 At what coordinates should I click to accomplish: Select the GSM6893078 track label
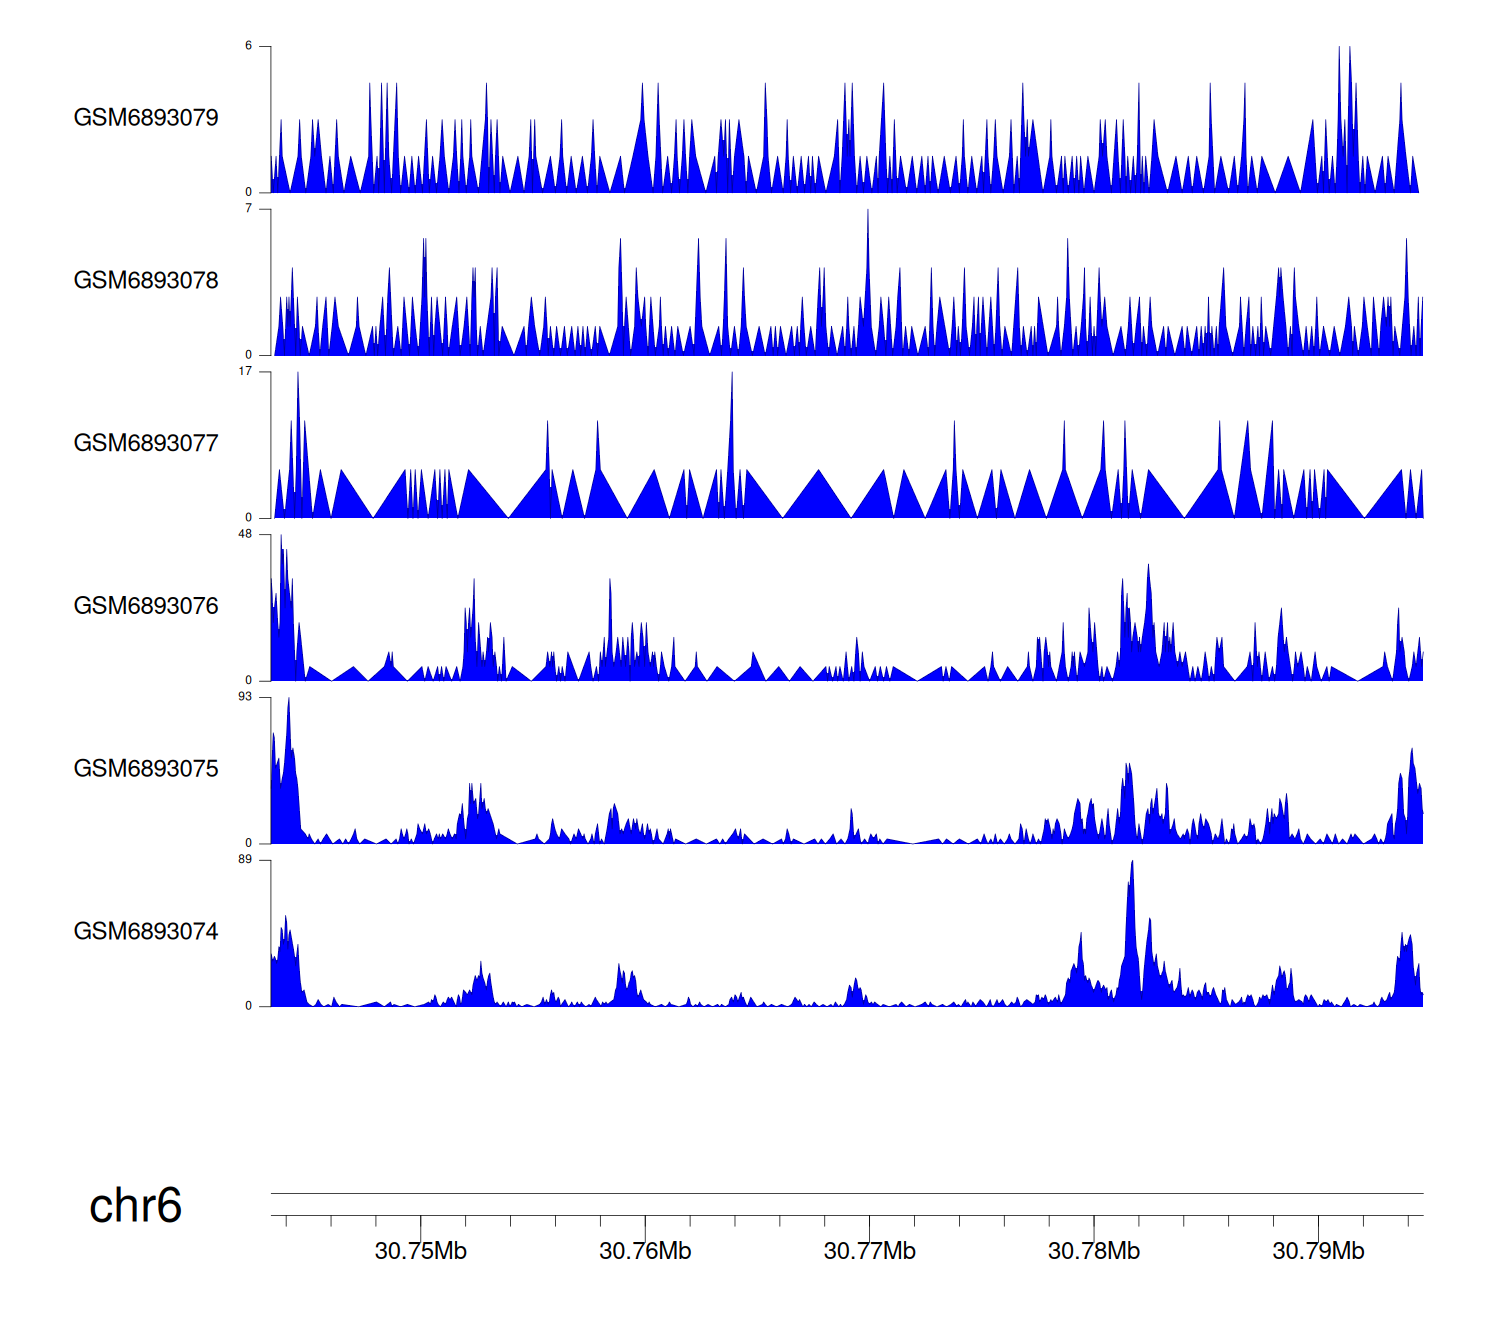click(x=146, y=281)
